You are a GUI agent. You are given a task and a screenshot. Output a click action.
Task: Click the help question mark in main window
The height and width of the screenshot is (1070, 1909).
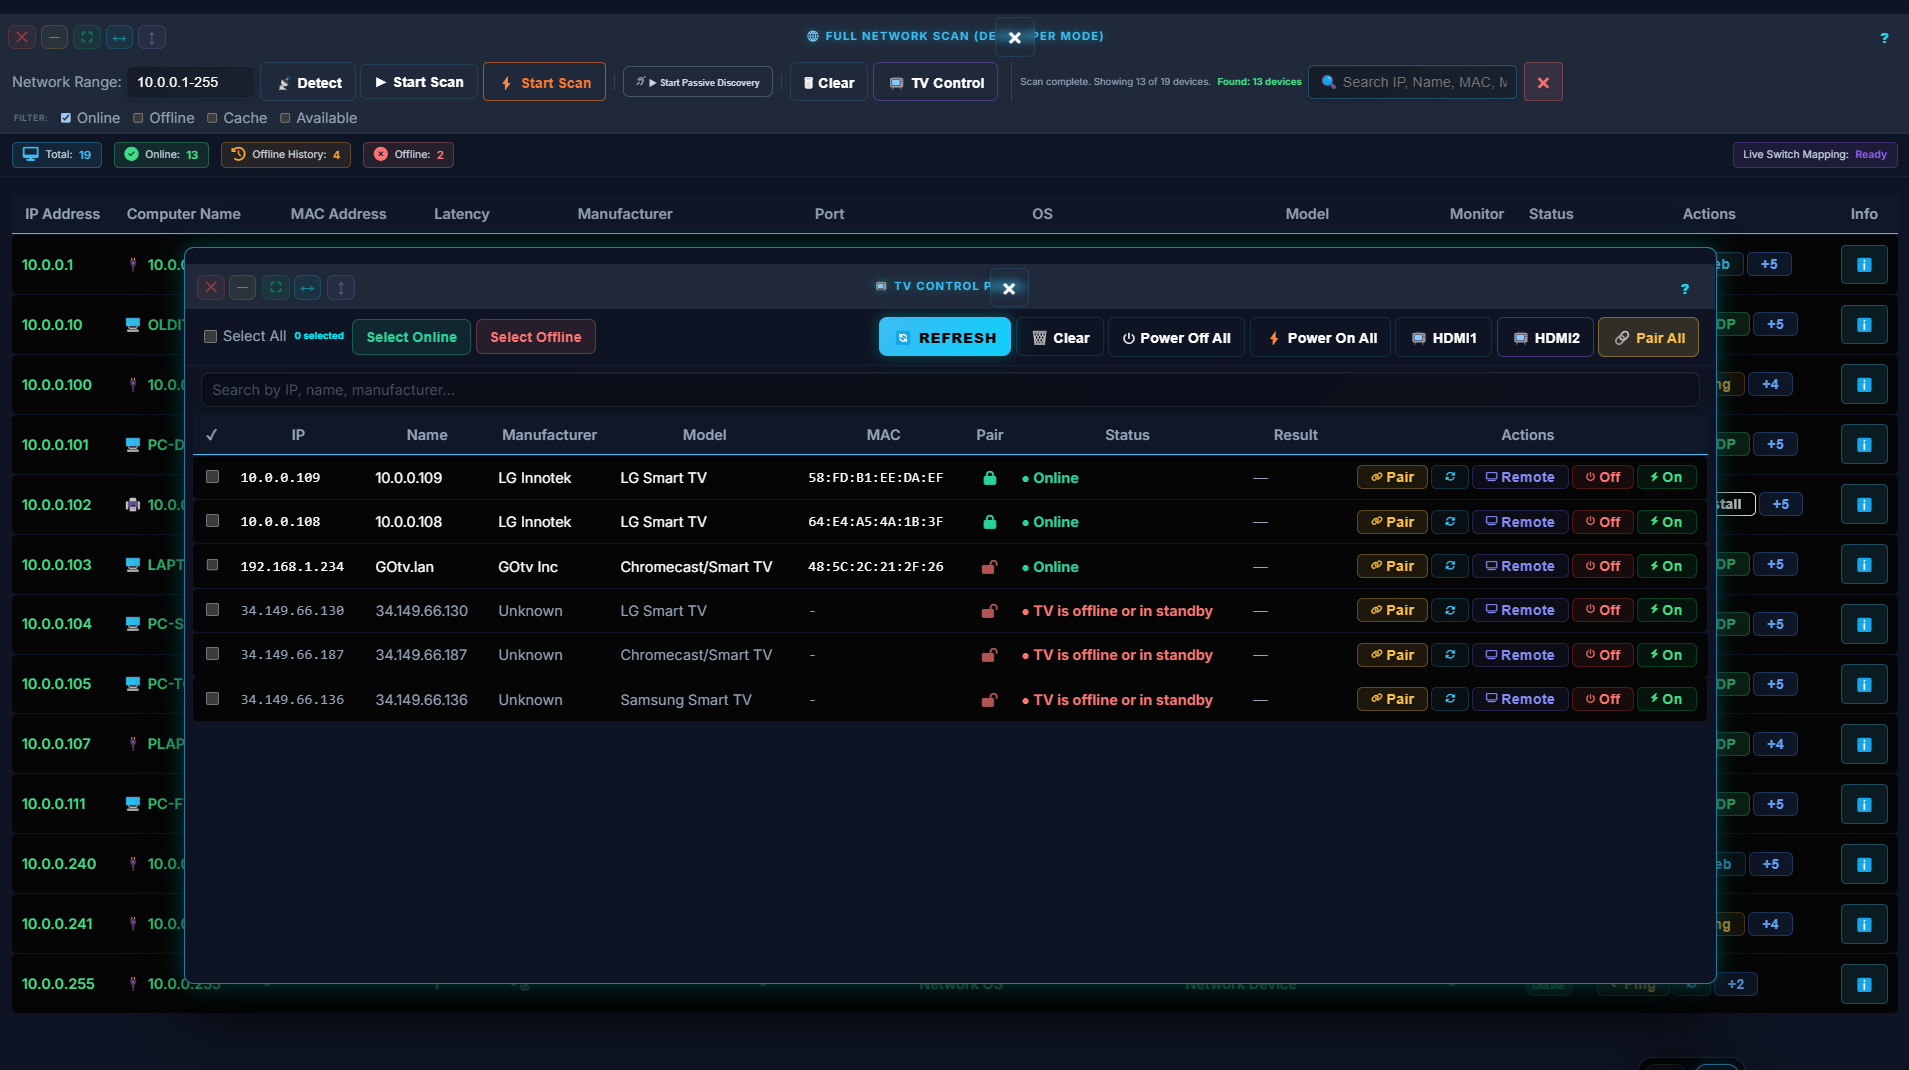click(x=1884, y=38)
